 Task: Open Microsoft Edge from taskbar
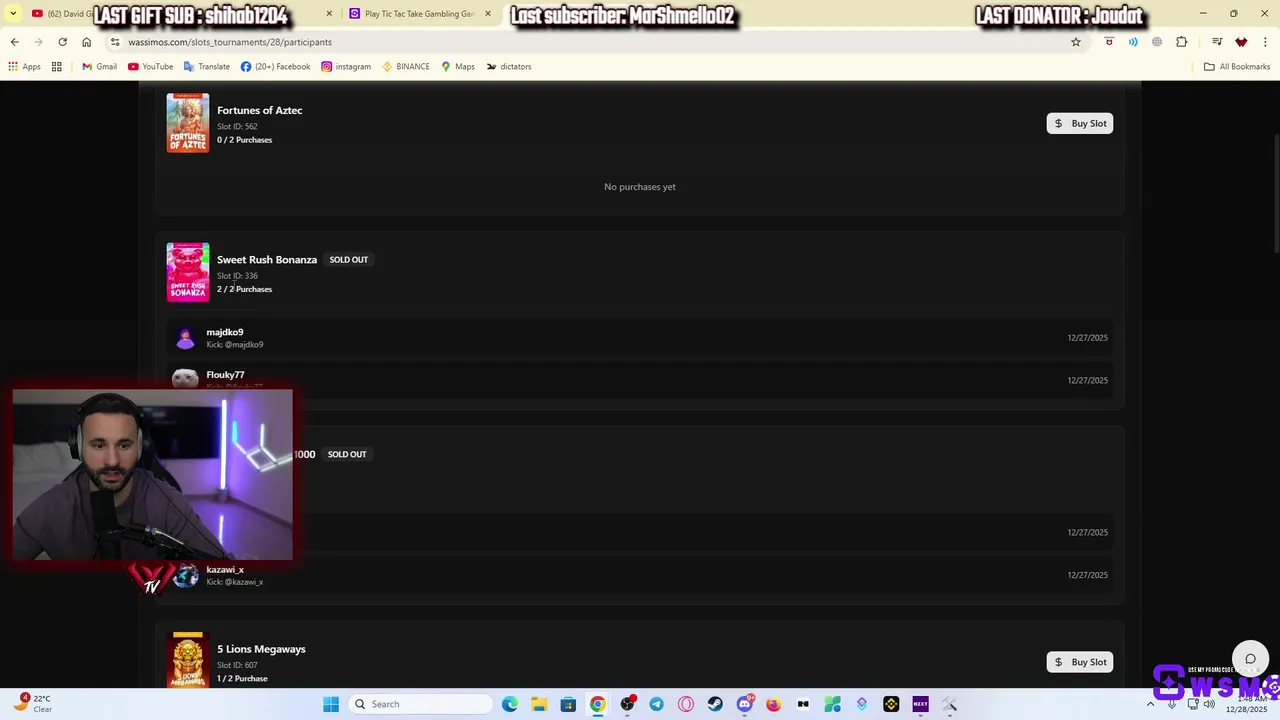[x=510, y=704]
